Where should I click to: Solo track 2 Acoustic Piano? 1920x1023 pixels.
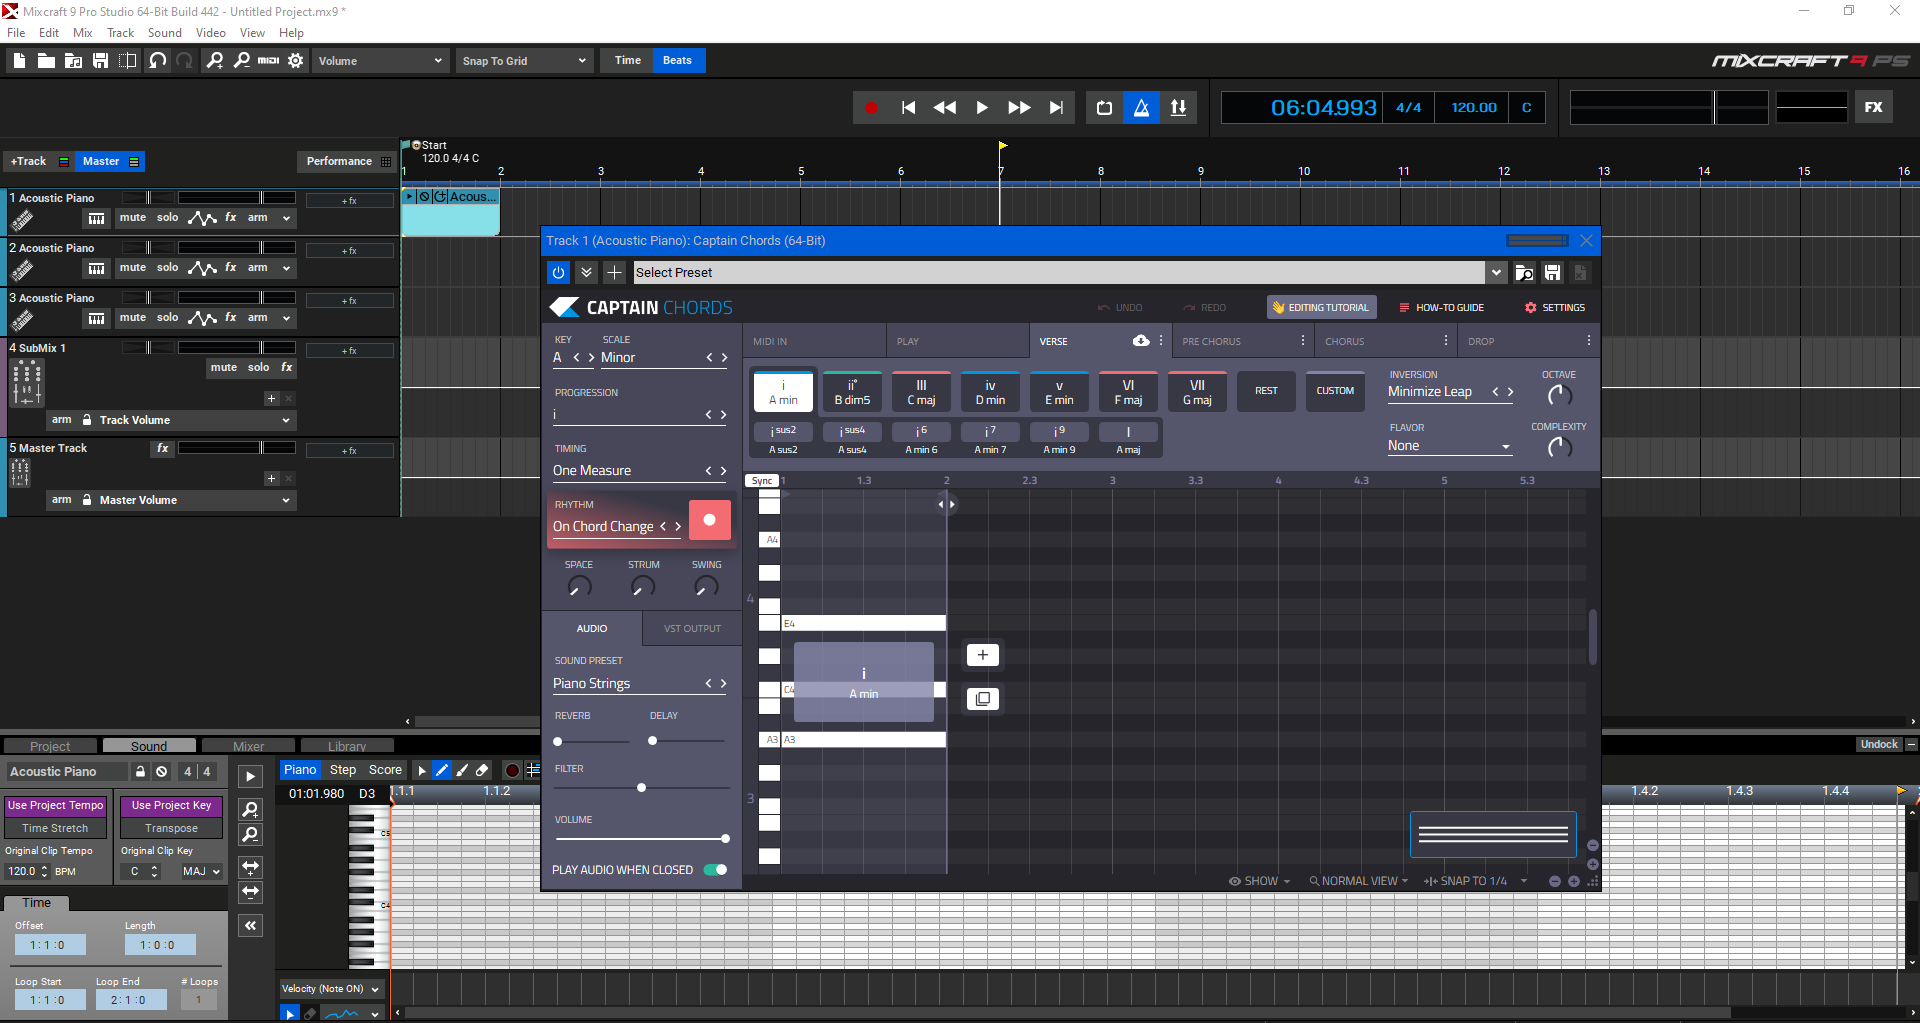tap(168, 268)
